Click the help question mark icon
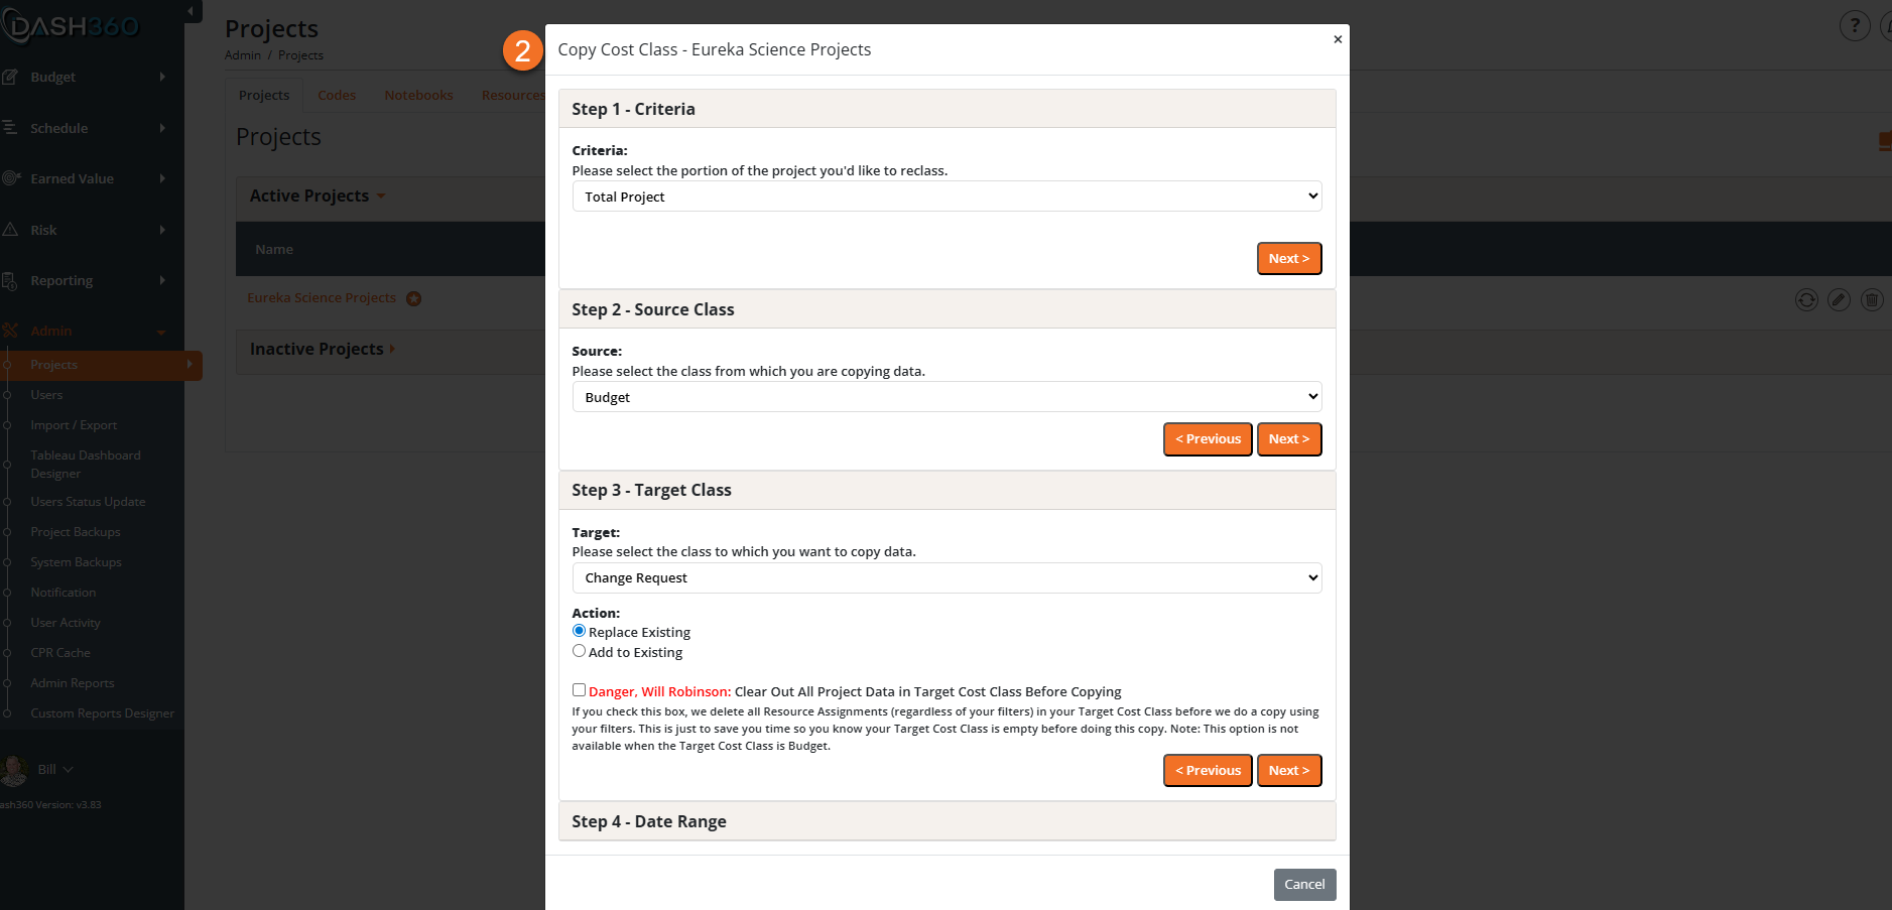 (1855, 26)
